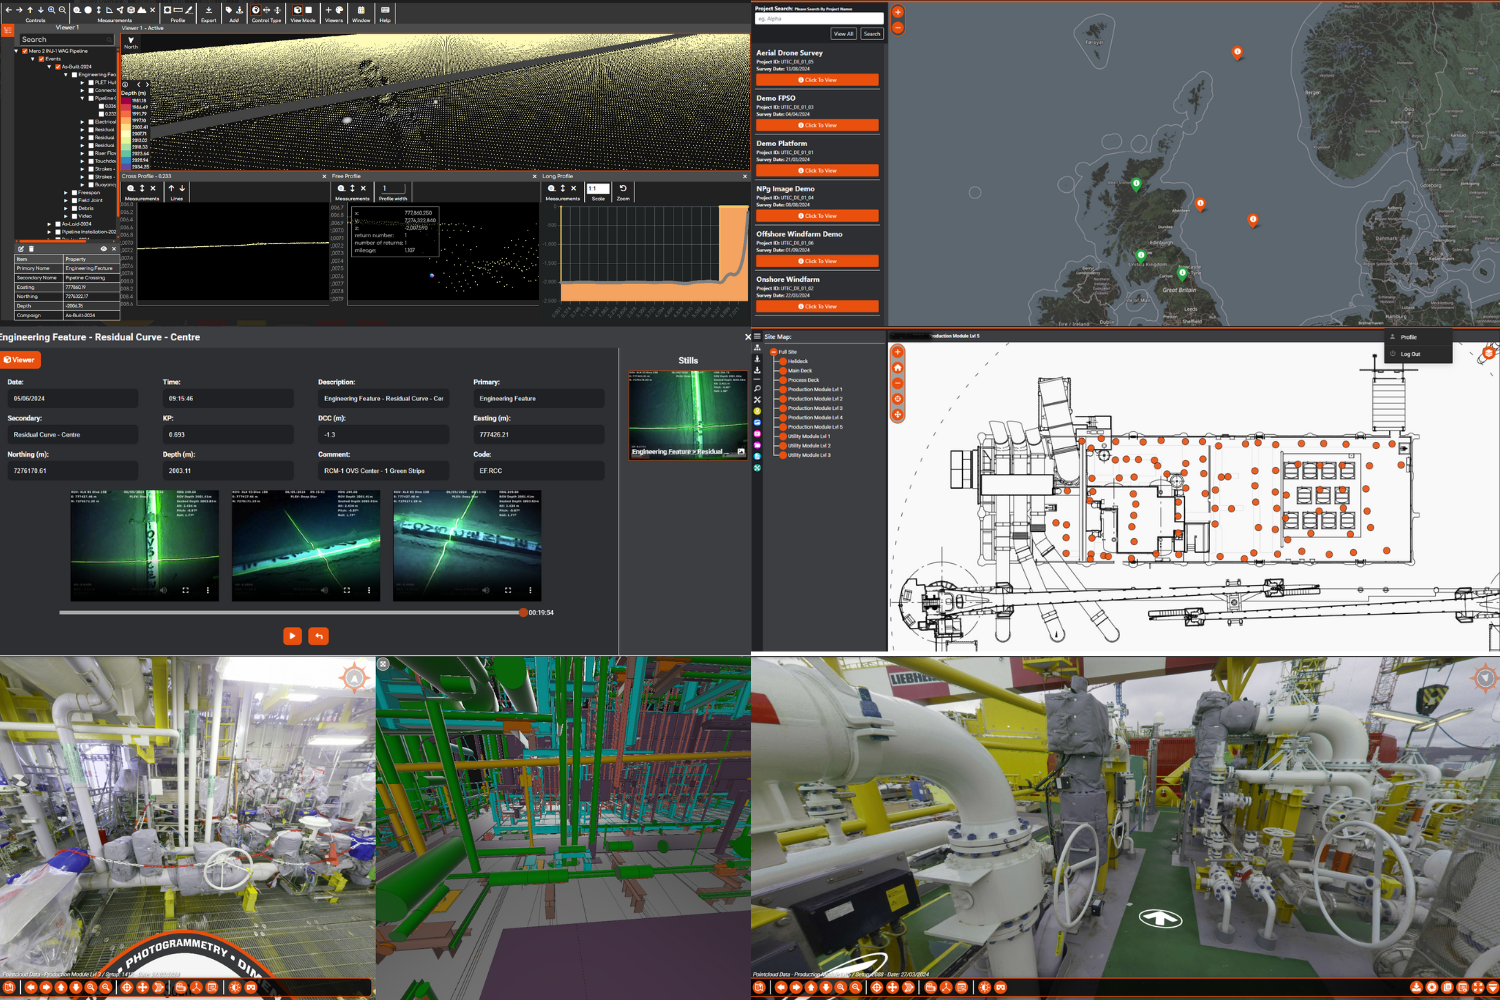Zoom out on the project map
The image size is (1500, 1000).
coord(898,28)
